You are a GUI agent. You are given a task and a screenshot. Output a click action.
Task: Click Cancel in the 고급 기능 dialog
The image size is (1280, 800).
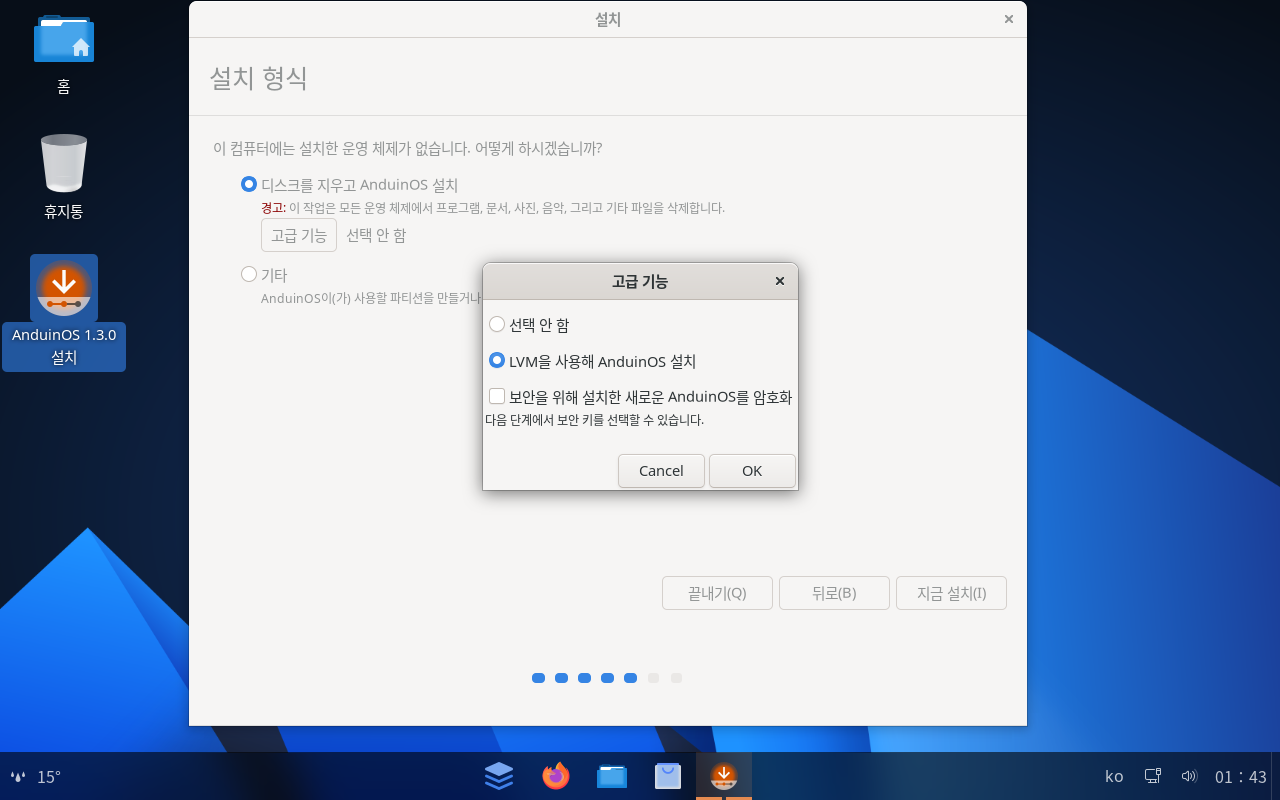(661, 471)
